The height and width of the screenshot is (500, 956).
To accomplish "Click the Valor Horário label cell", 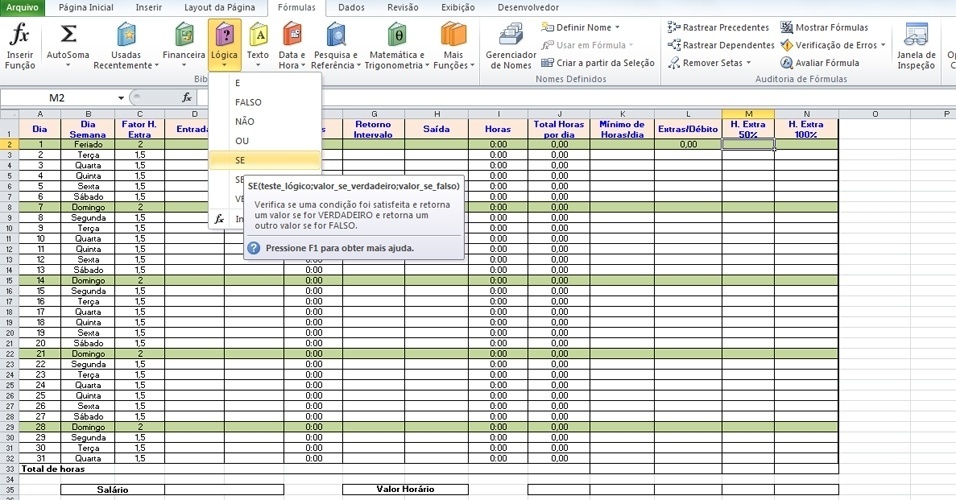I will tap(405, 489).
